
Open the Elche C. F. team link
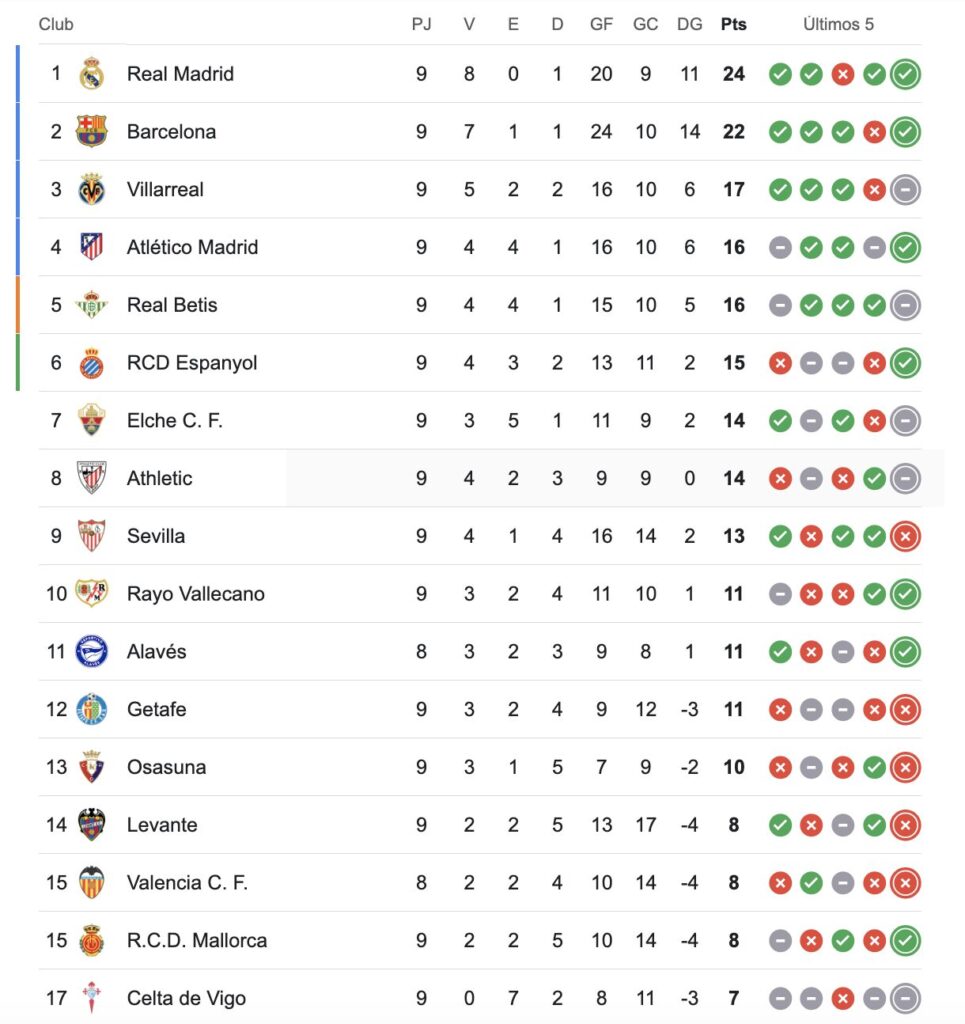(175, 421)
